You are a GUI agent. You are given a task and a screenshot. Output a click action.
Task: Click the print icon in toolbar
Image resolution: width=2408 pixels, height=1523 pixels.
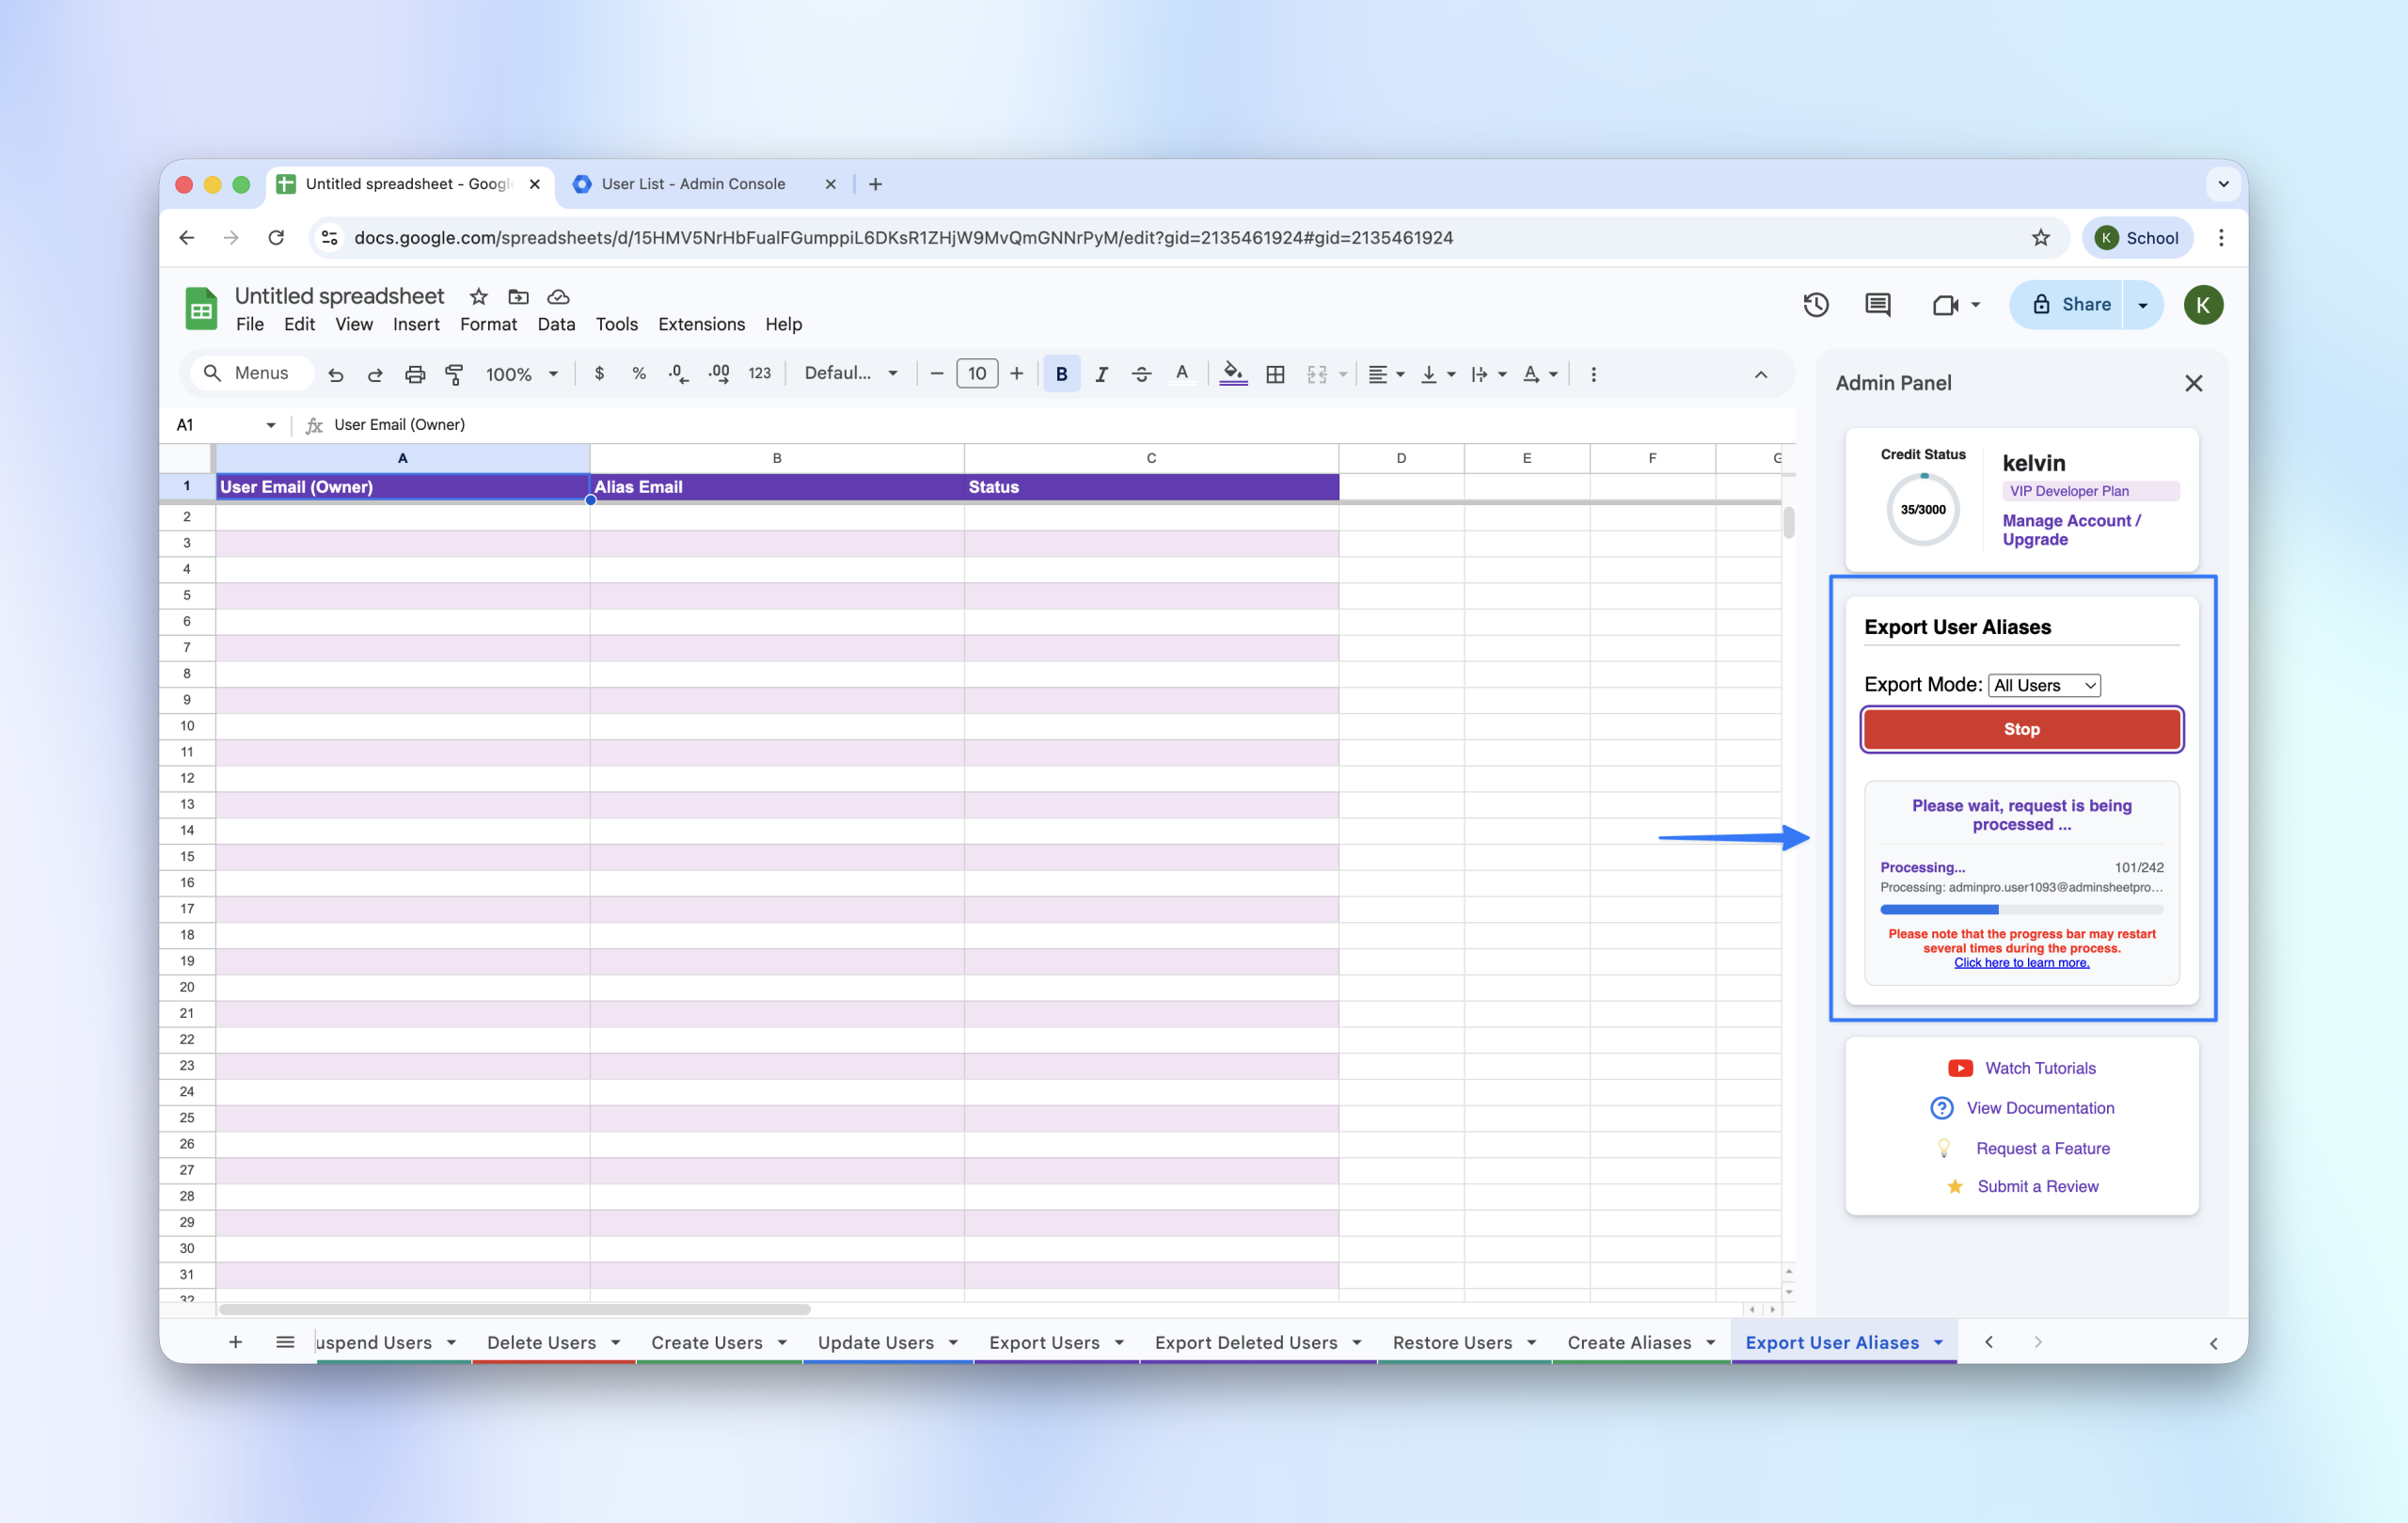pos(414,374)
